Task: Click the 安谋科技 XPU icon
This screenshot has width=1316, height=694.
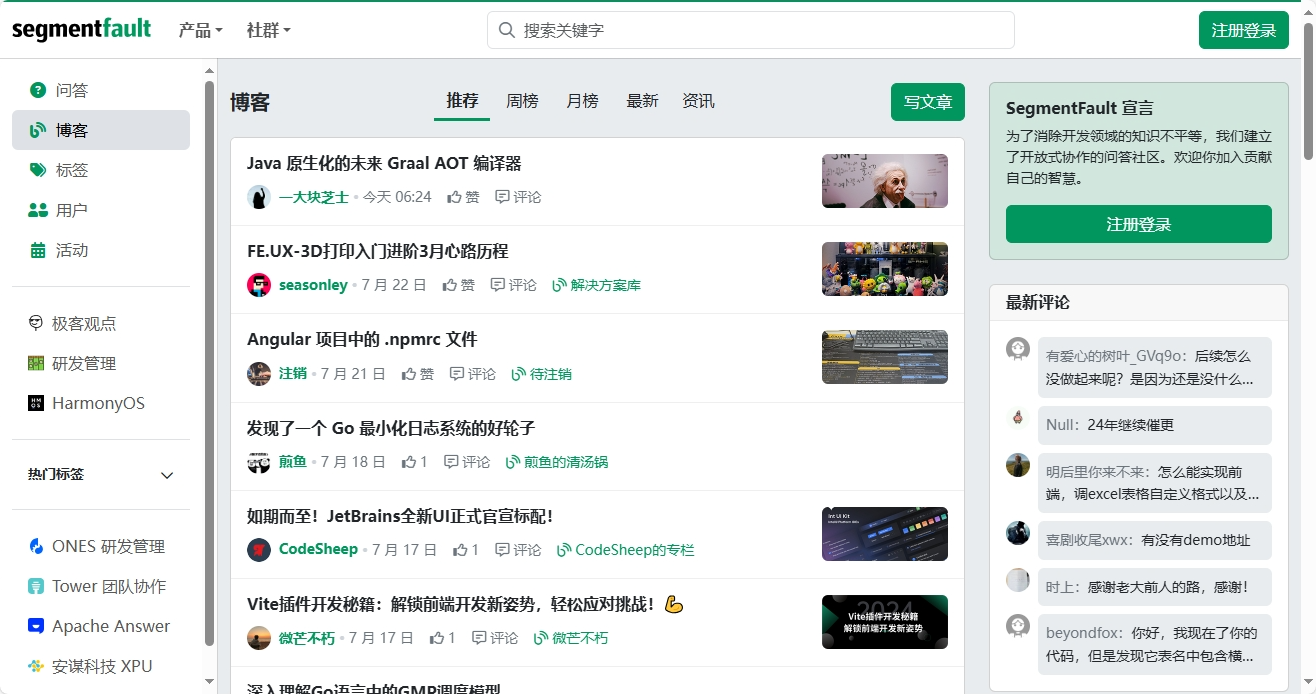Action: [36, 666]
